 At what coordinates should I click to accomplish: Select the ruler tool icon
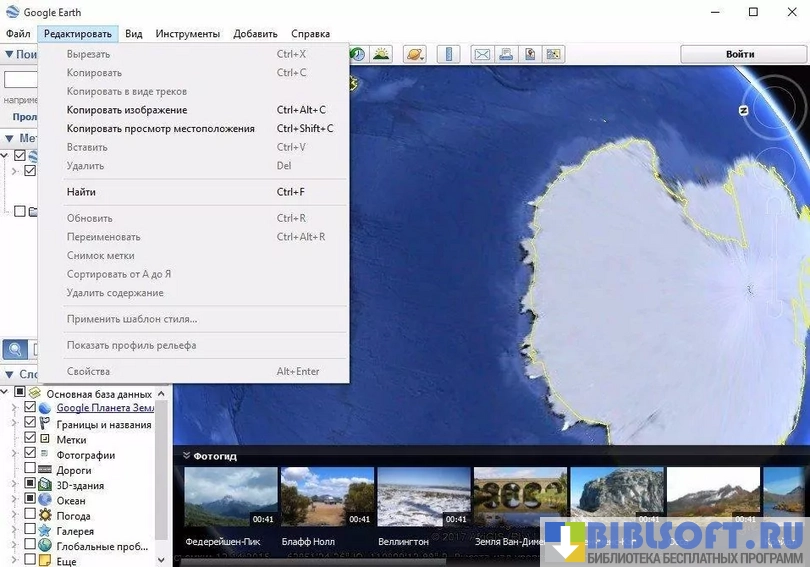coord(449,54)
